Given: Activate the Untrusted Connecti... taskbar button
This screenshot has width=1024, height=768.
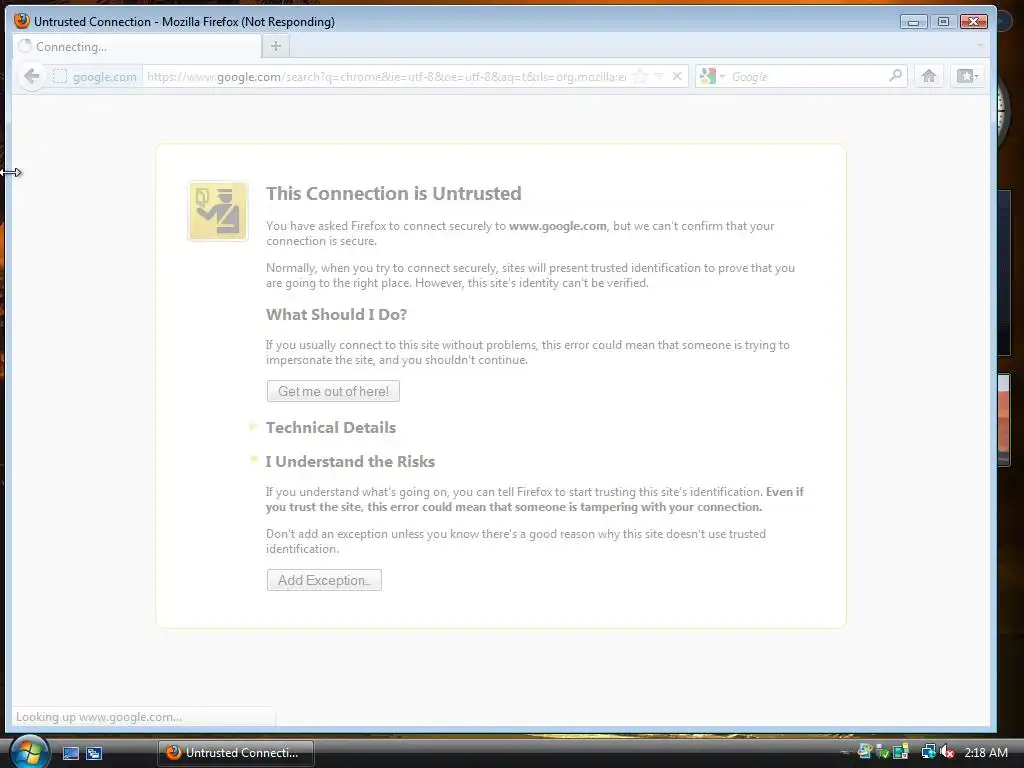Looking at the screenshot, I should pos(236,752).
